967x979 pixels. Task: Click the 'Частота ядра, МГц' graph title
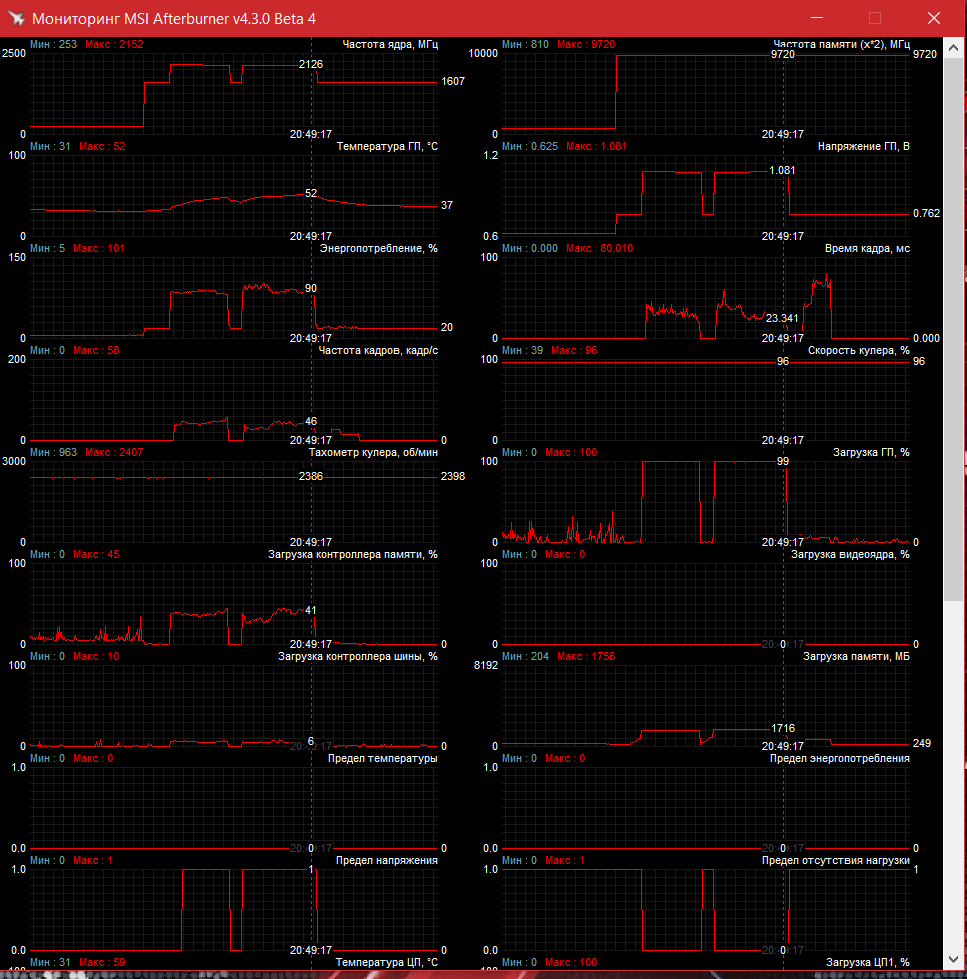coord(390,44)
